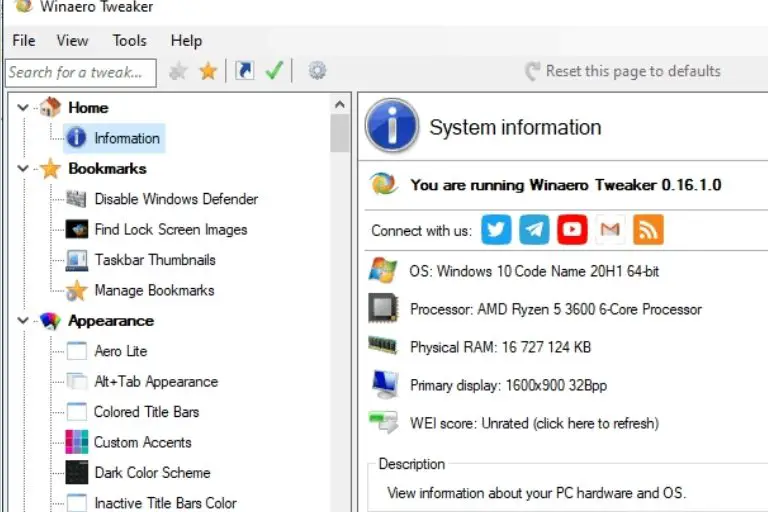Viewport: 768px width, 512px height.
Task: Select Inactive Title Bars Color item
Action: (x=165, y=503)
